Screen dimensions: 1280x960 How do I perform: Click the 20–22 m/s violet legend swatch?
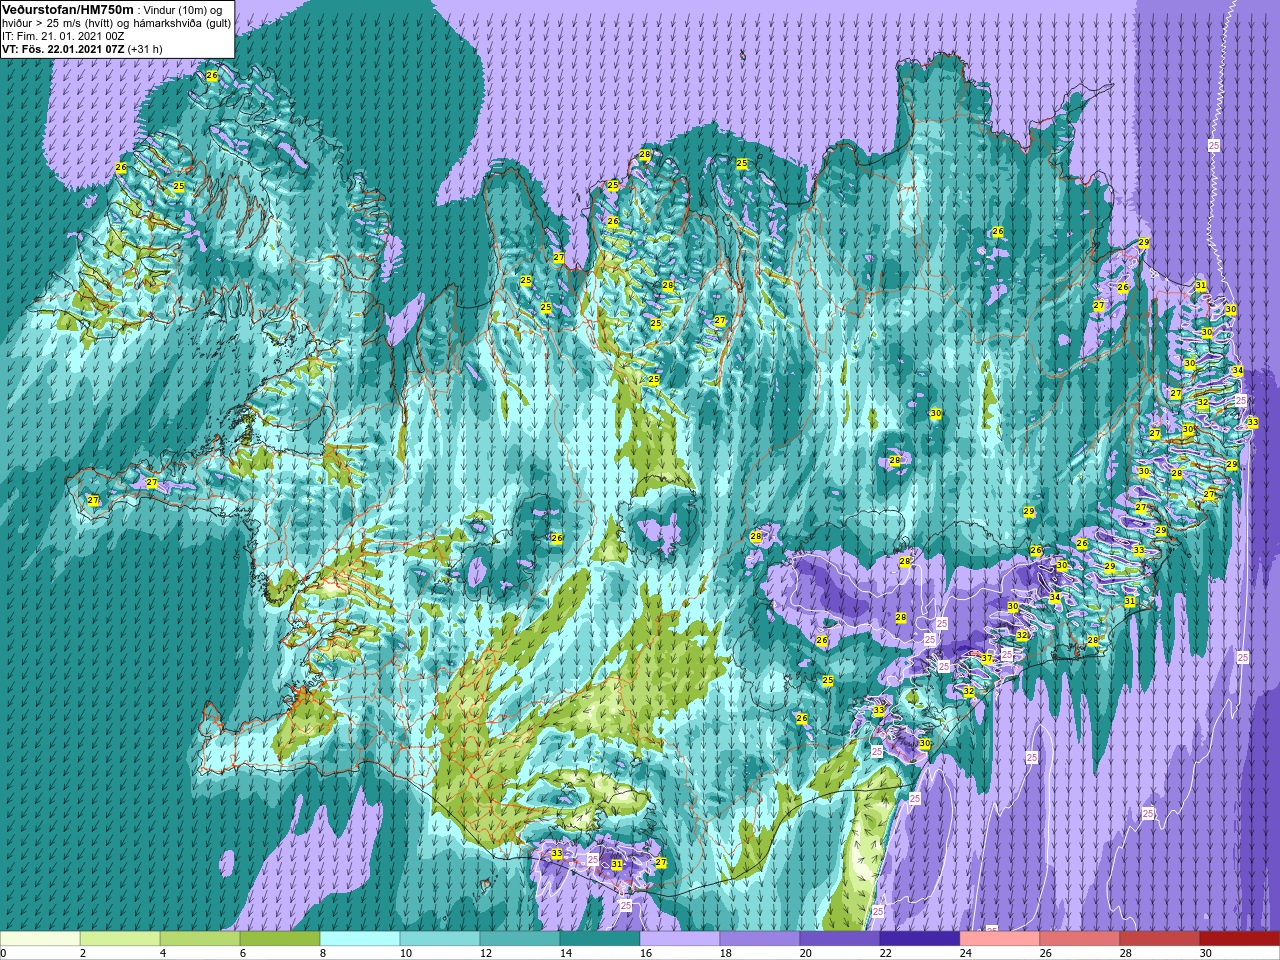click(x=840, y=939)
